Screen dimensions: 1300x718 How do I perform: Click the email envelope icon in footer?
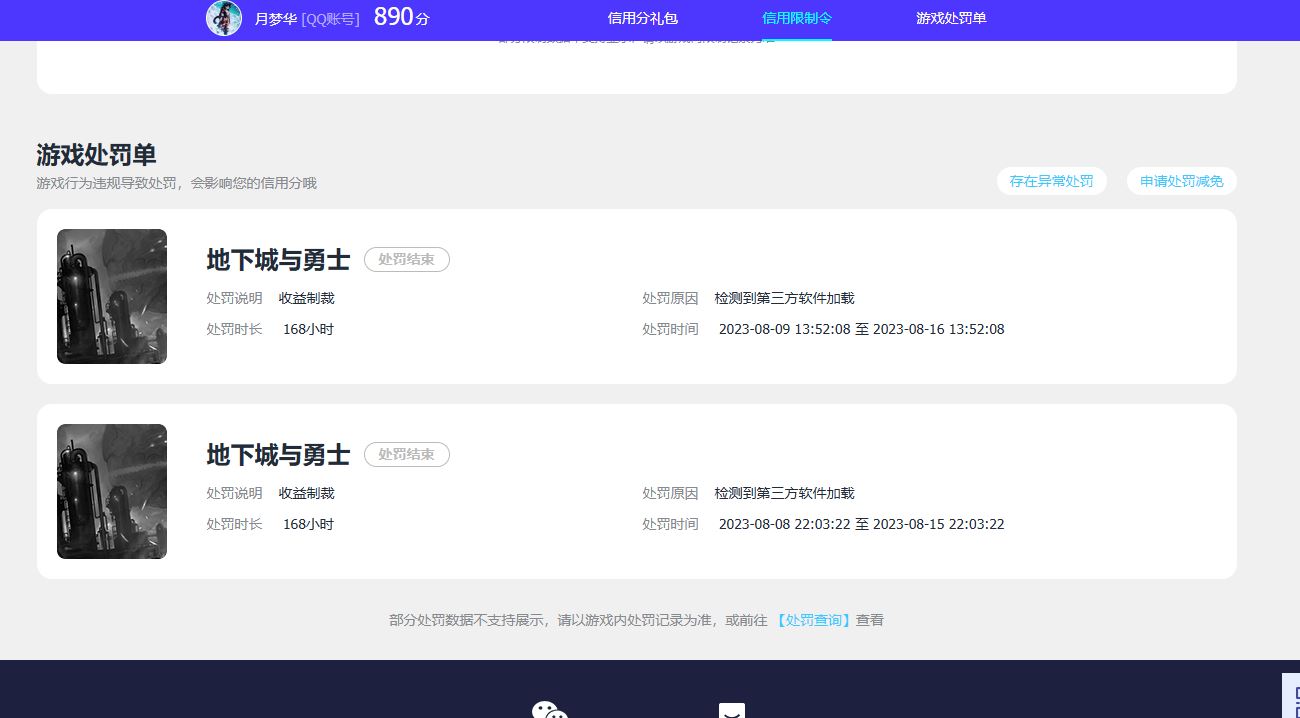click(731, 710)
